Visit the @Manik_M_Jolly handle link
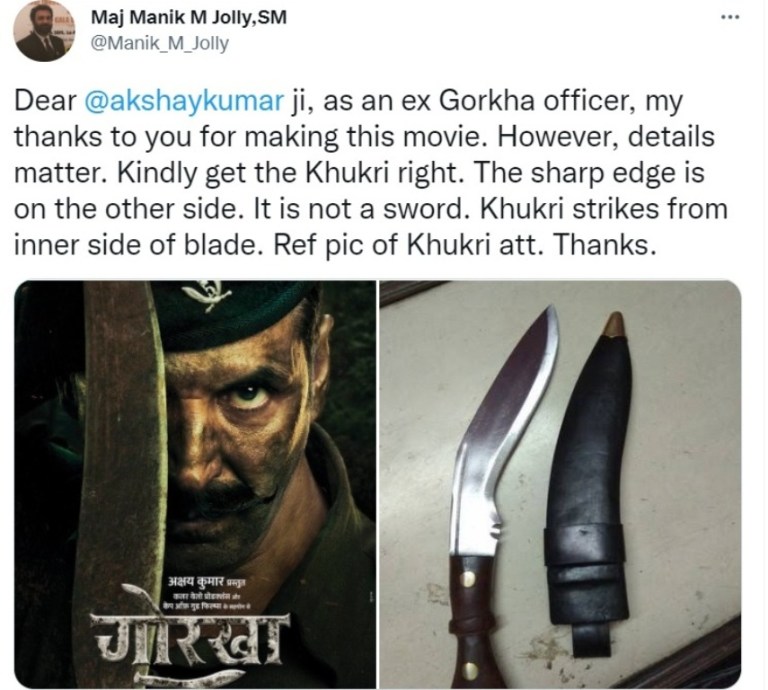The width and height of the screenshot is (768, 690). point(160,43)
